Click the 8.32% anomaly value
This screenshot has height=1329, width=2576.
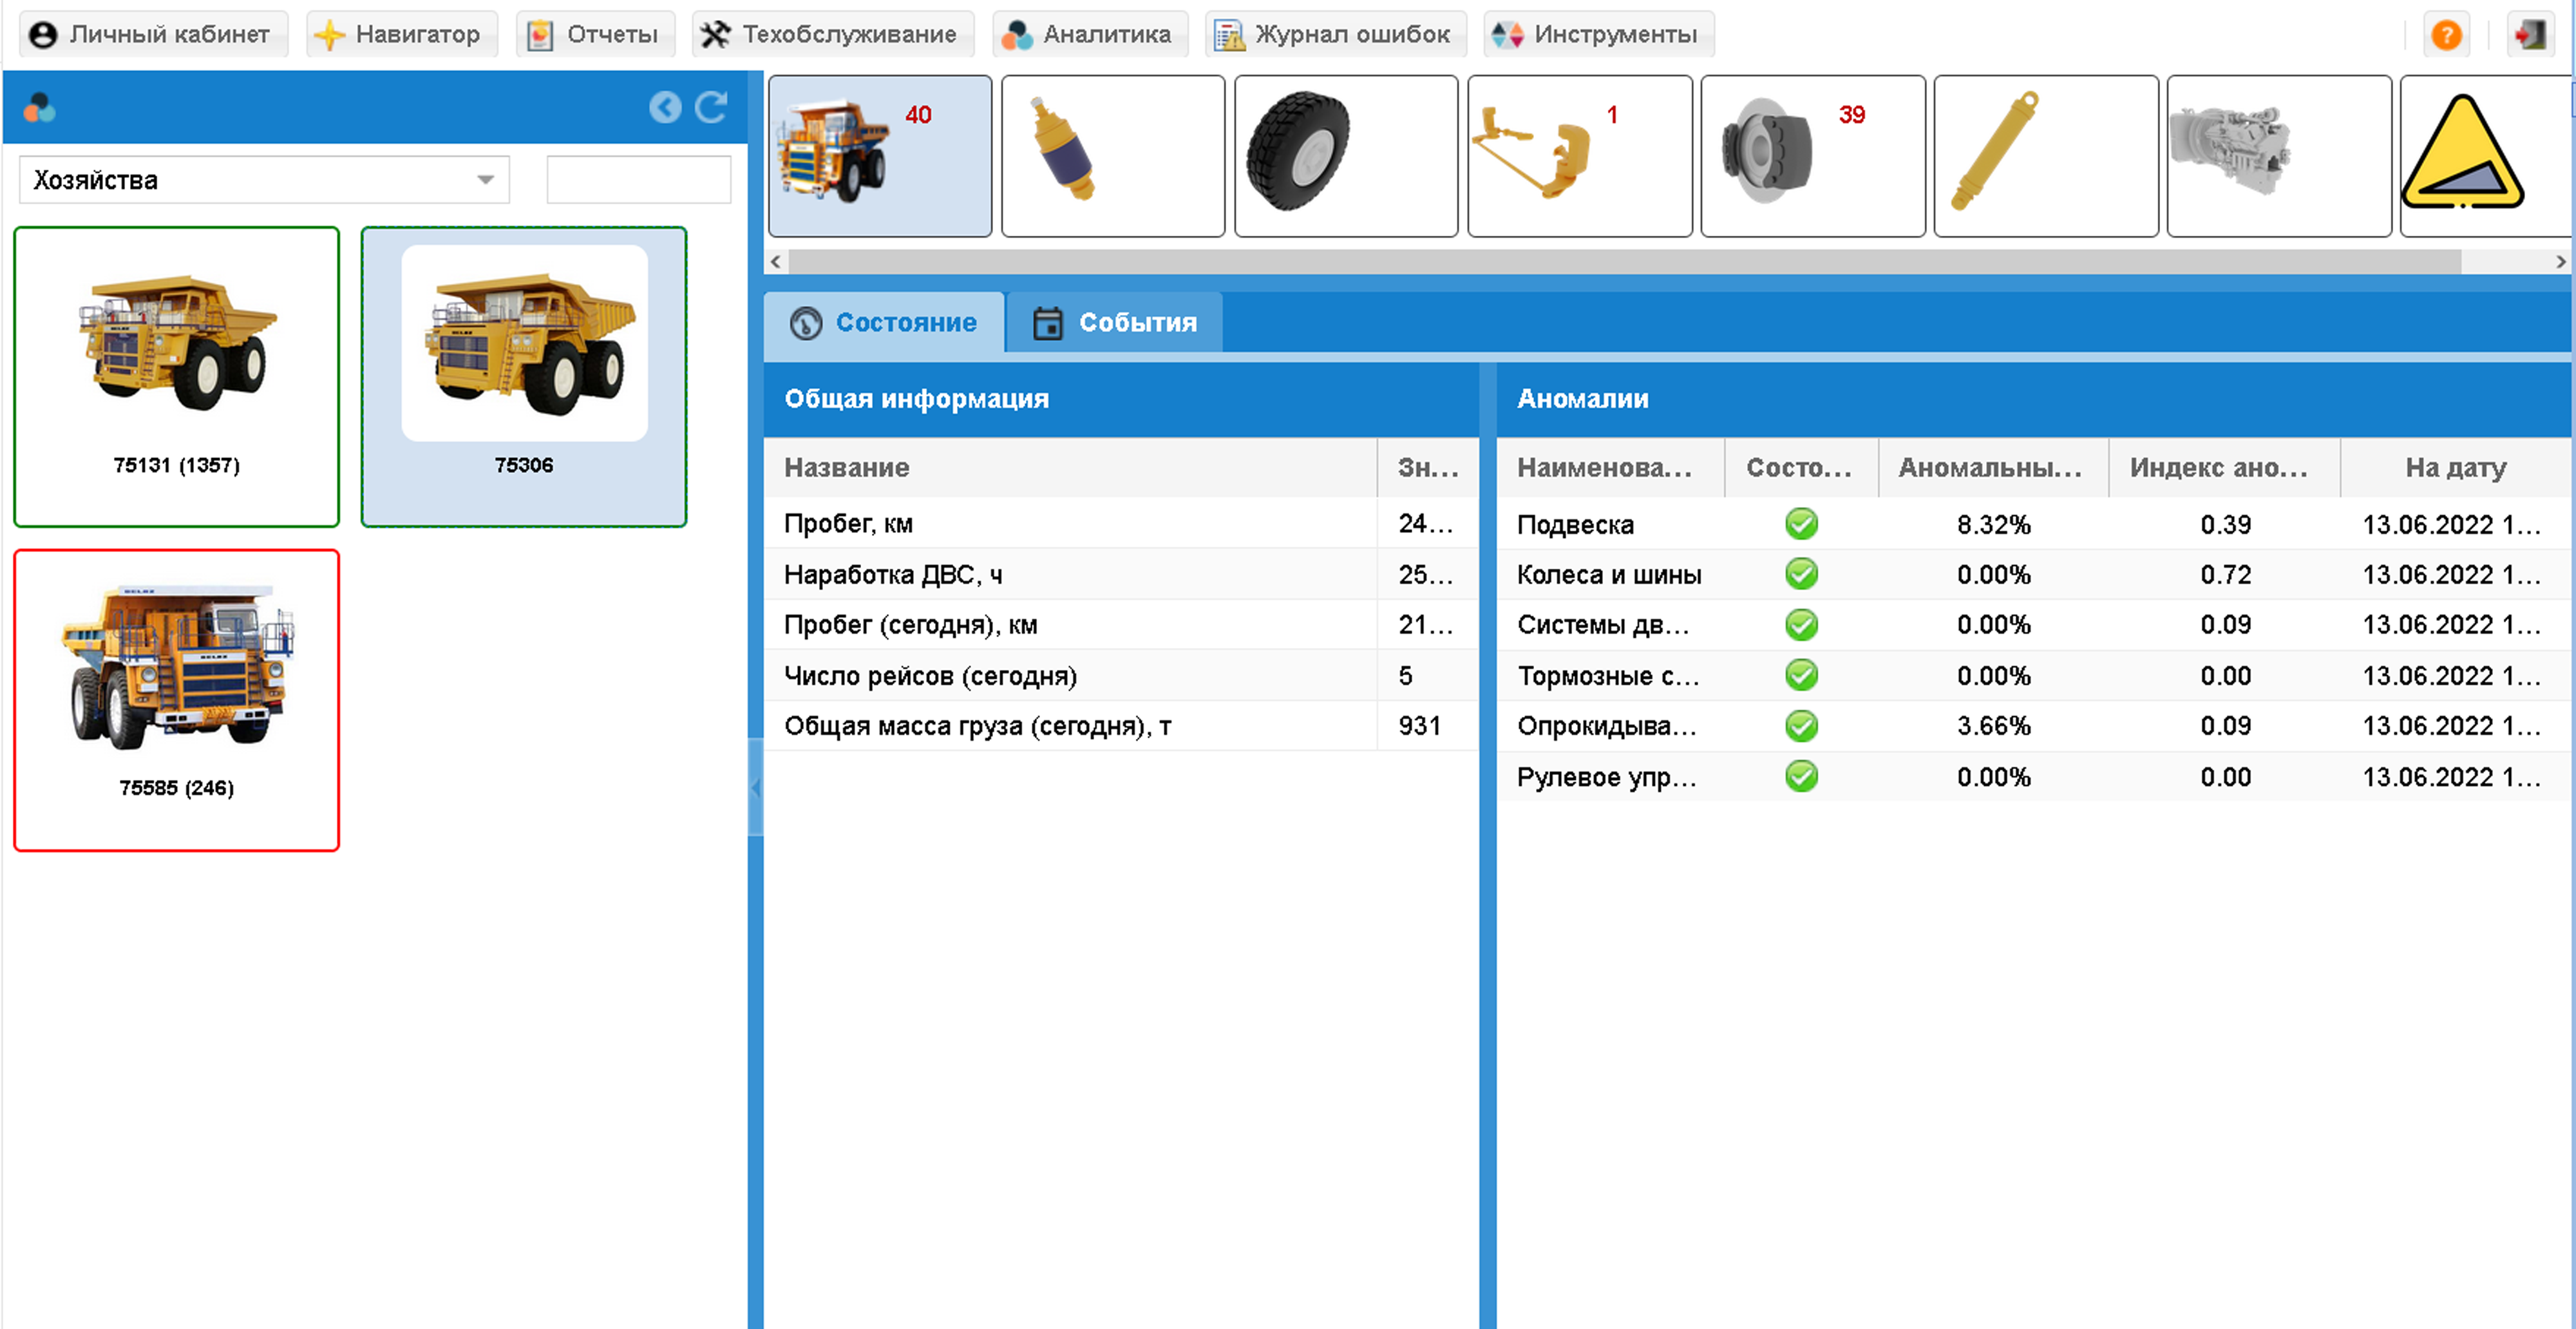pyautogui.click(x=1994, y=524)
